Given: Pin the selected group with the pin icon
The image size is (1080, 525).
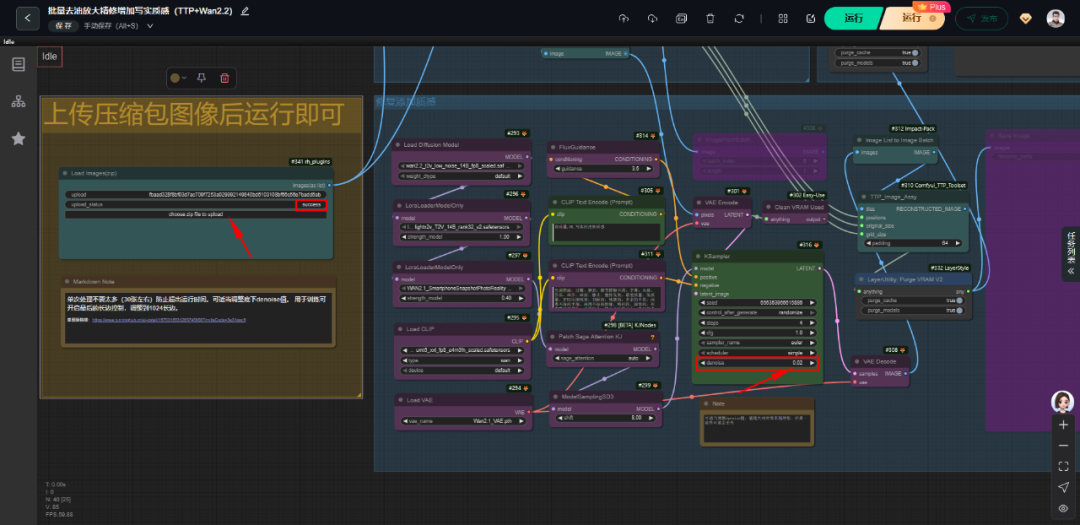Looking at the screenshot, I should 201,78.
